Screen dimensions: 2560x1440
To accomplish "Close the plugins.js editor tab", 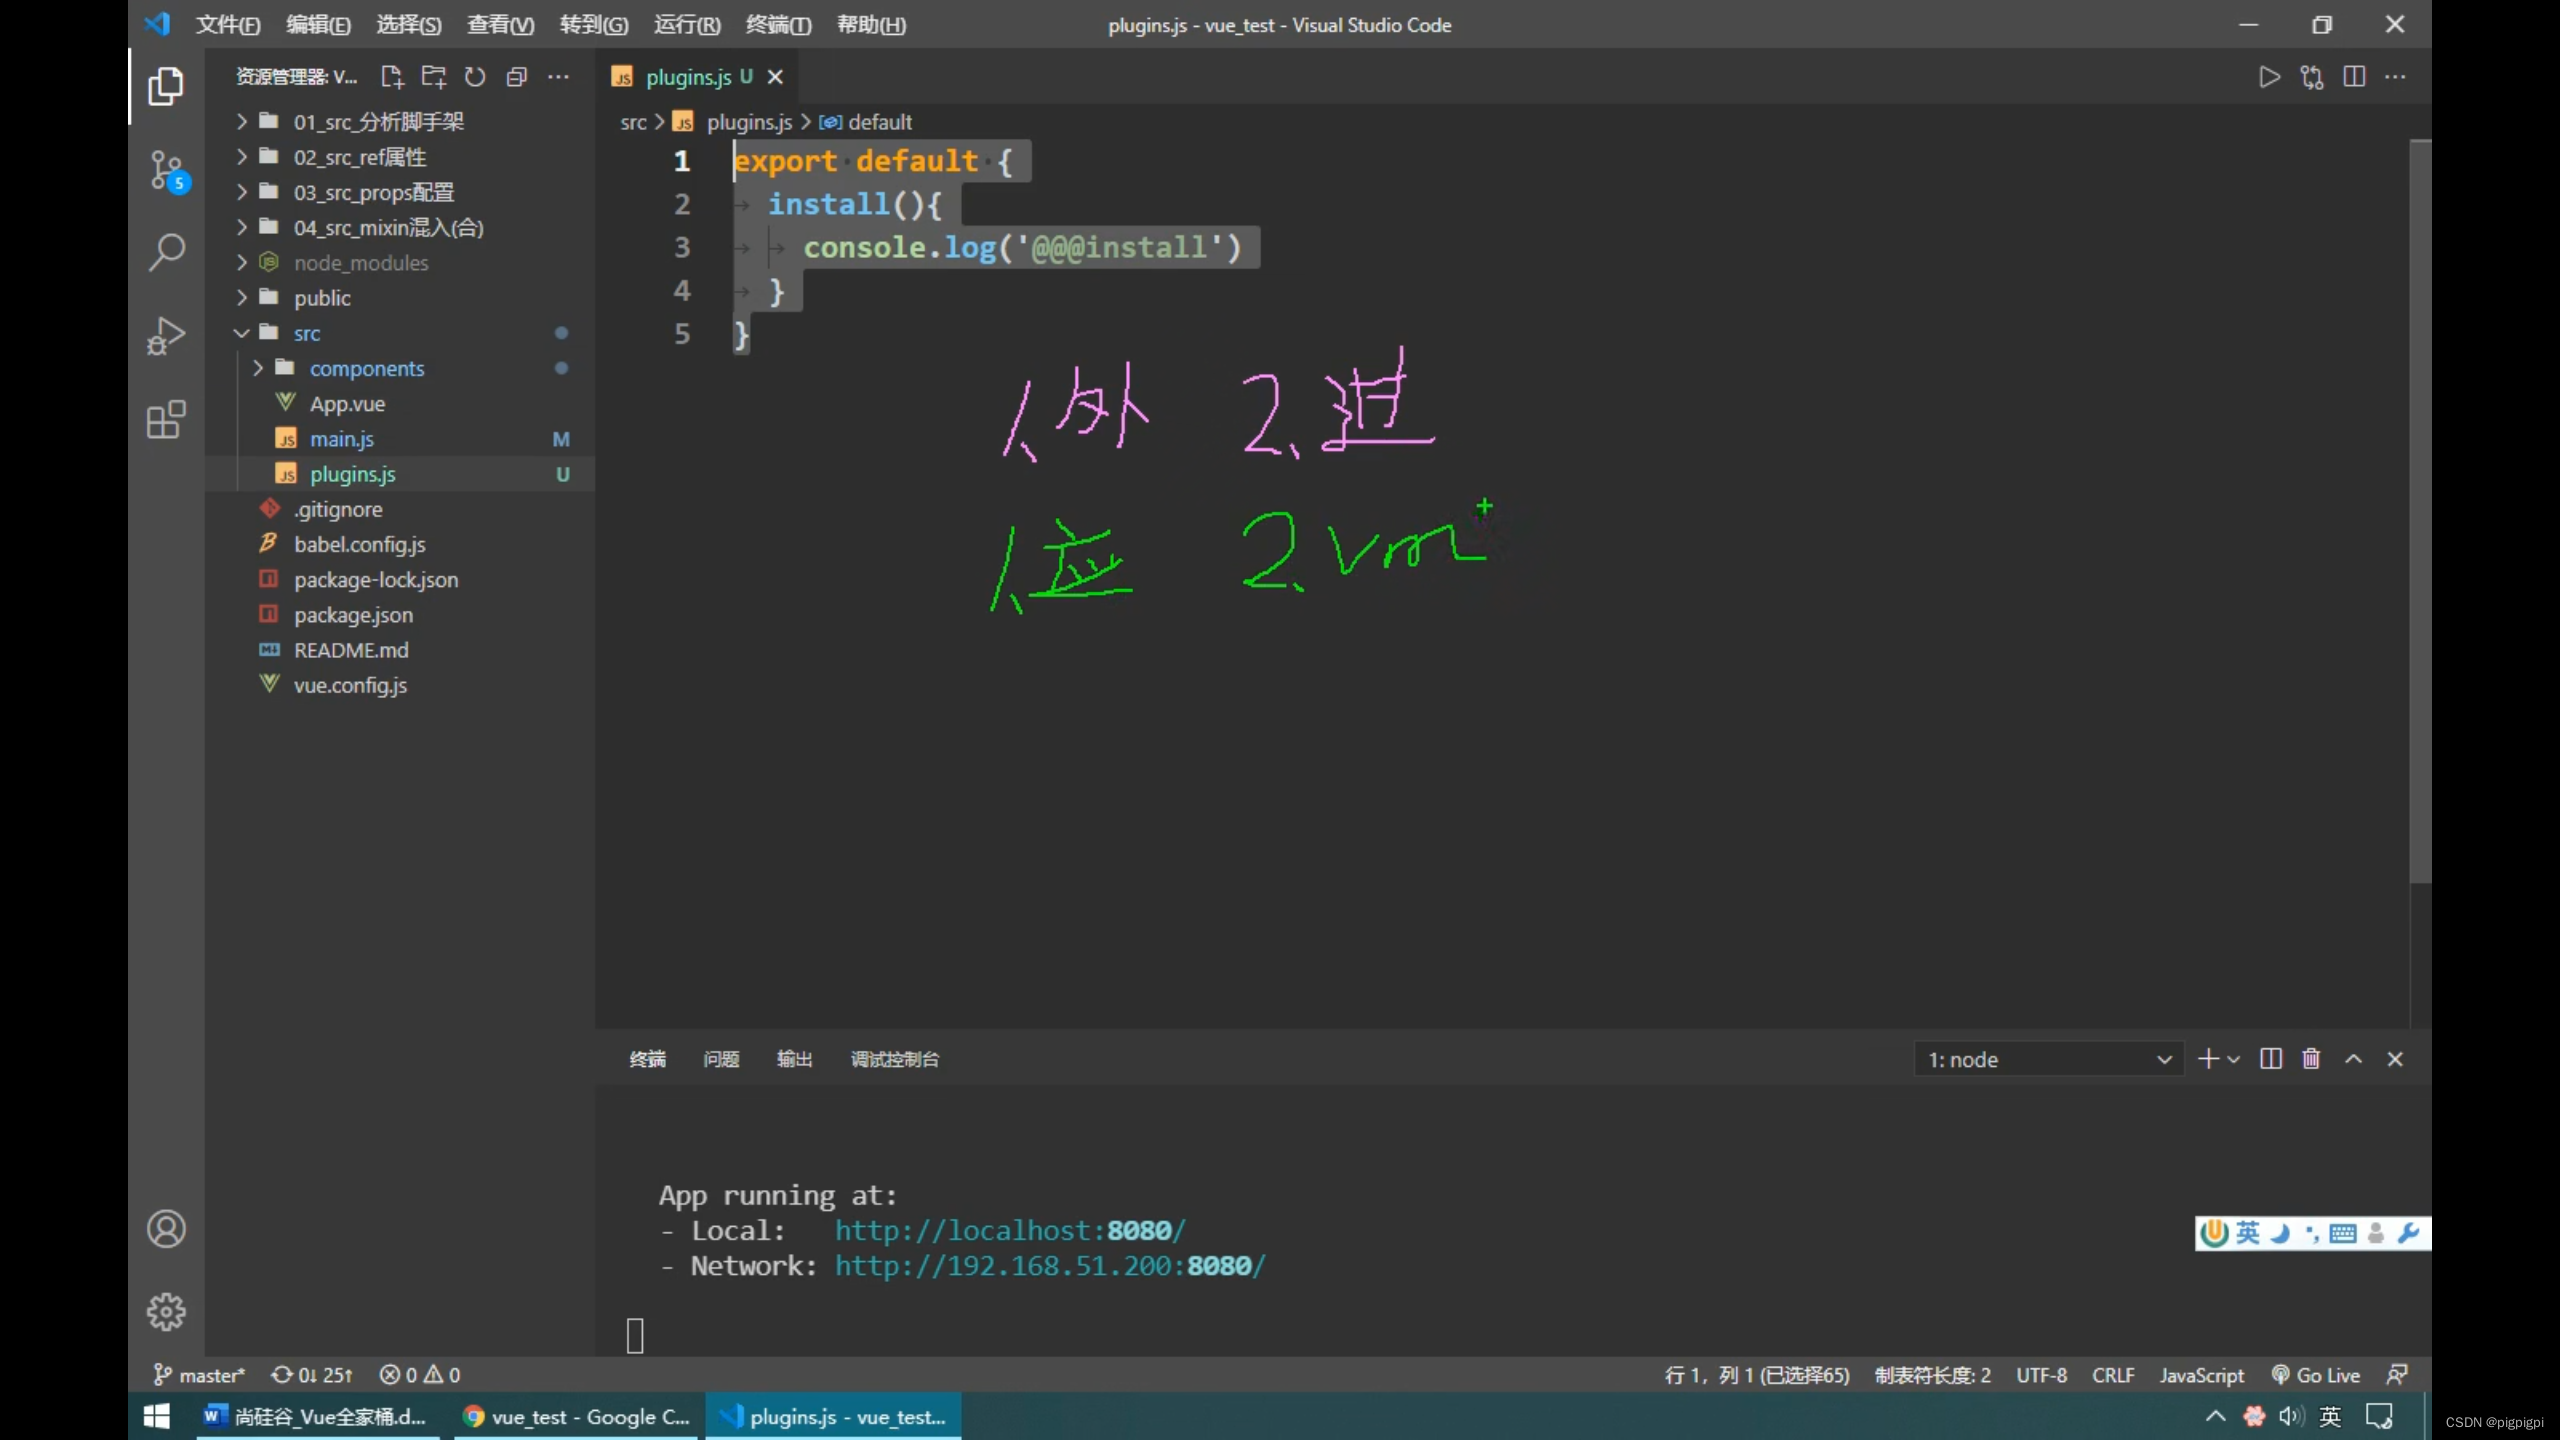I will (775, 77).
